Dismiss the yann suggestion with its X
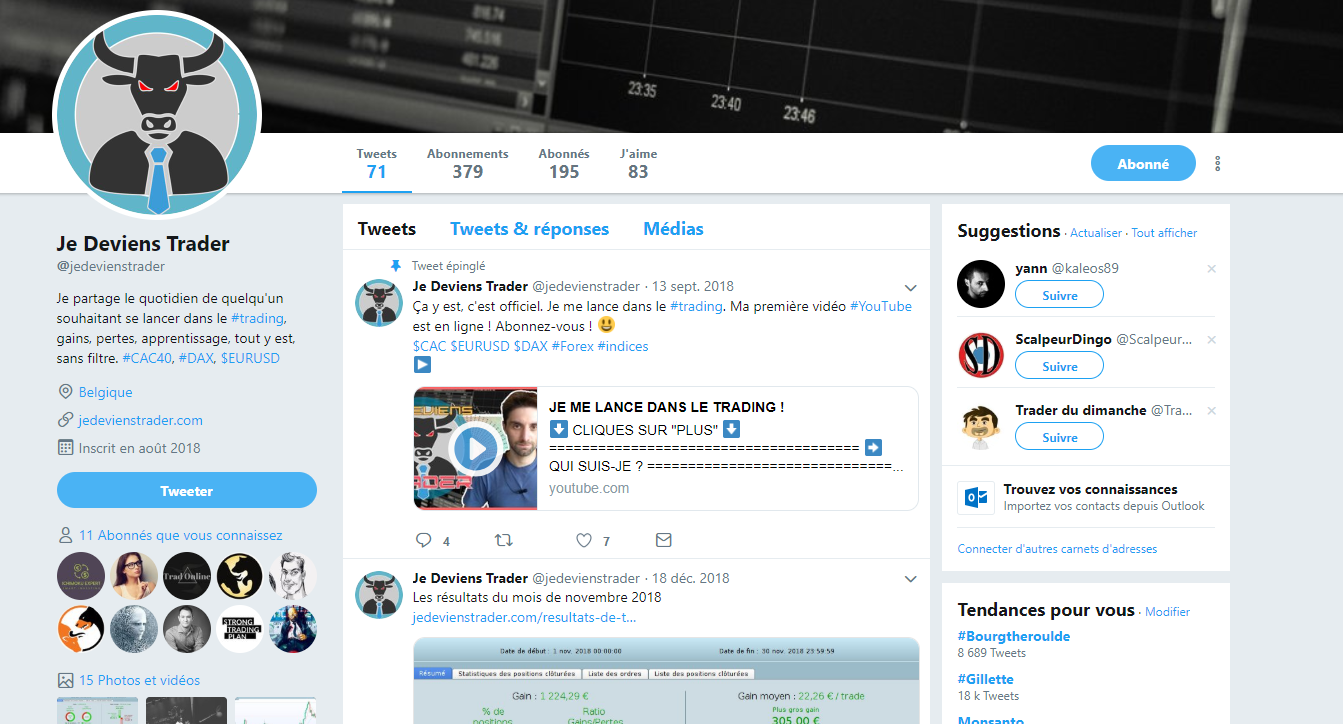Viewport: 1343px width, 724px height. (x=1211, y=269)
